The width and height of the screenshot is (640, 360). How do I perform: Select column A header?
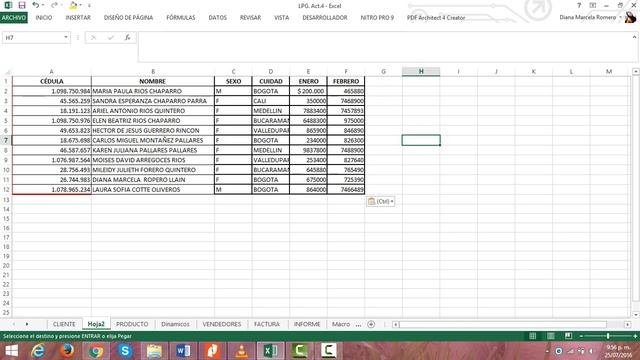[x=52, y=72]
